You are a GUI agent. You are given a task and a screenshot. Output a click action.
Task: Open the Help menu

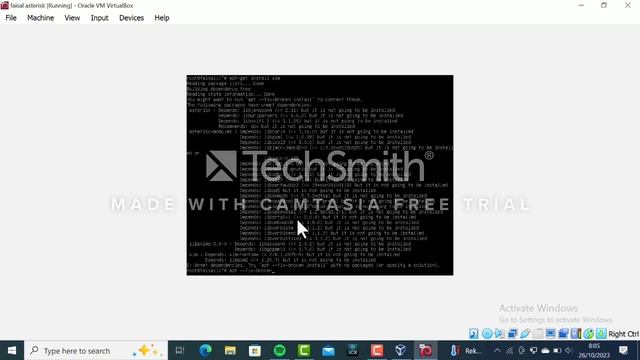point(162,18)
